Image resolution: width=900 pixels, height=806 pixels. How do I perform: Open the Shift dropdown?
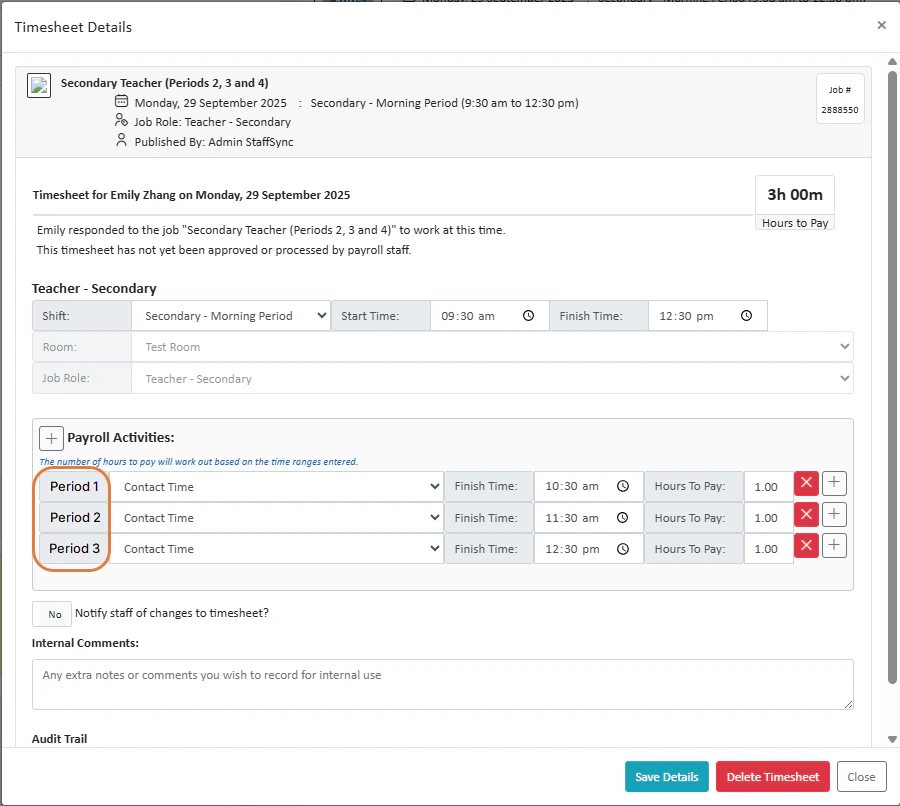pos(231,315)
